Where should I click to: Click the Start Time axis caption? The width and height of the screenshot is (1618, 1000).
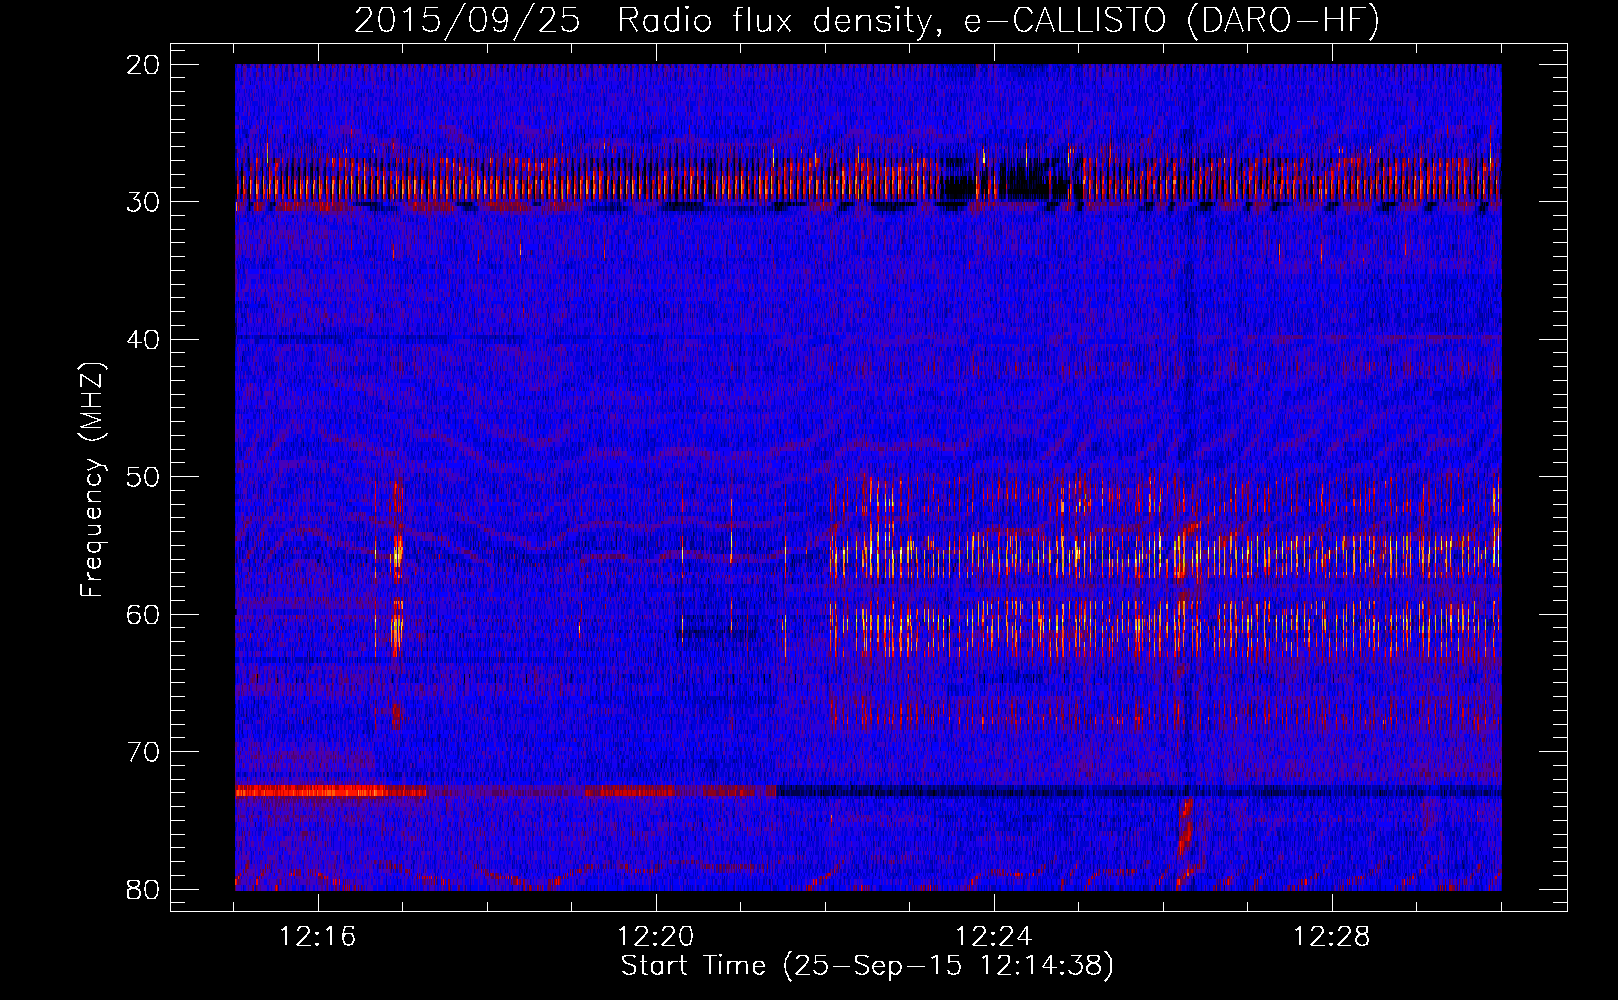click(867, 966)
